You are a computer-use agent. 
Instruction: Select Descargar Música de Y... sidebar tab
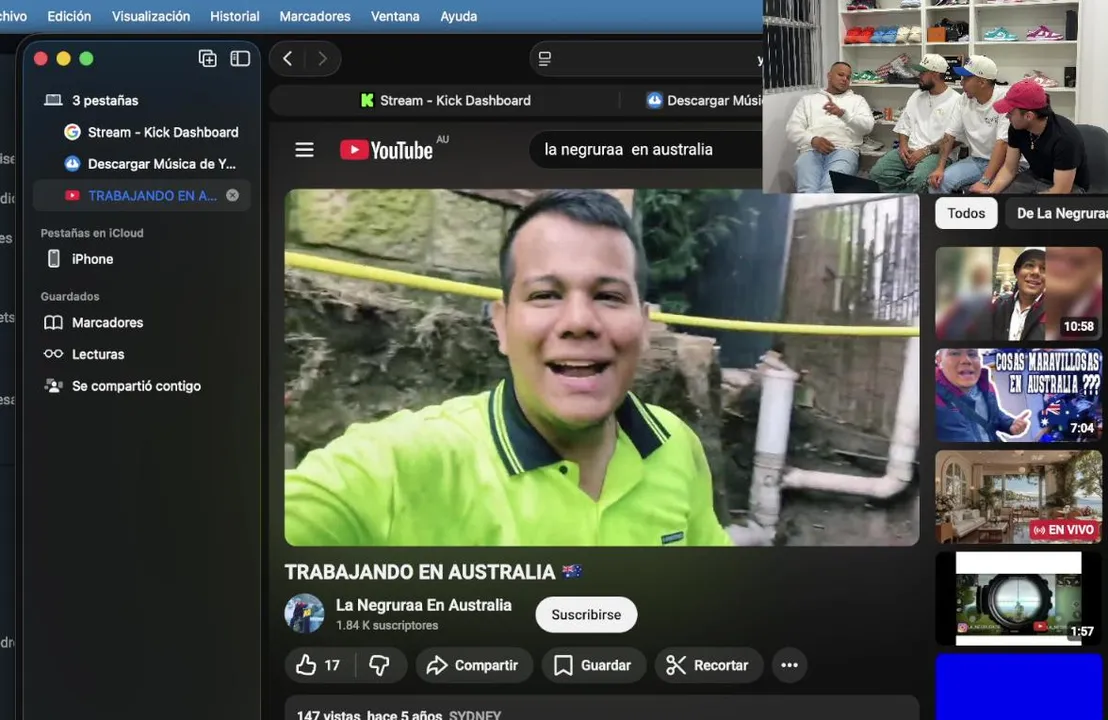click(x=143, y=164)
